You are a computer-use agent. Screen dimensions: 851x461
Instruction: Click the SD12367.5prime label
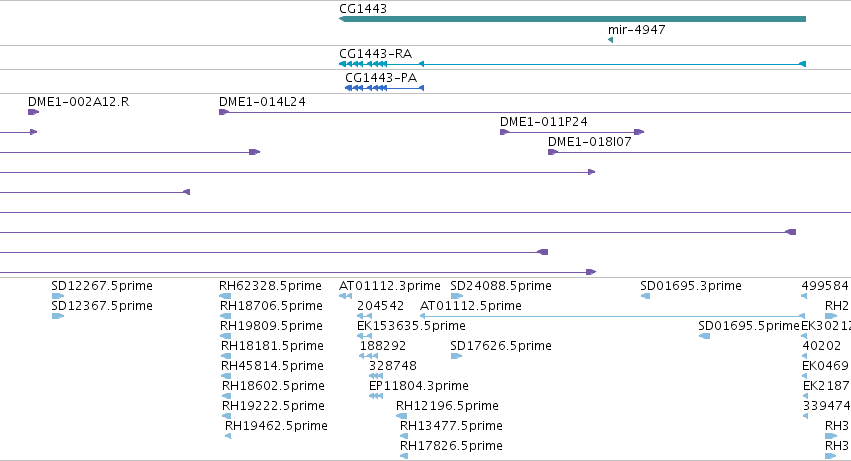click(102, 306)
